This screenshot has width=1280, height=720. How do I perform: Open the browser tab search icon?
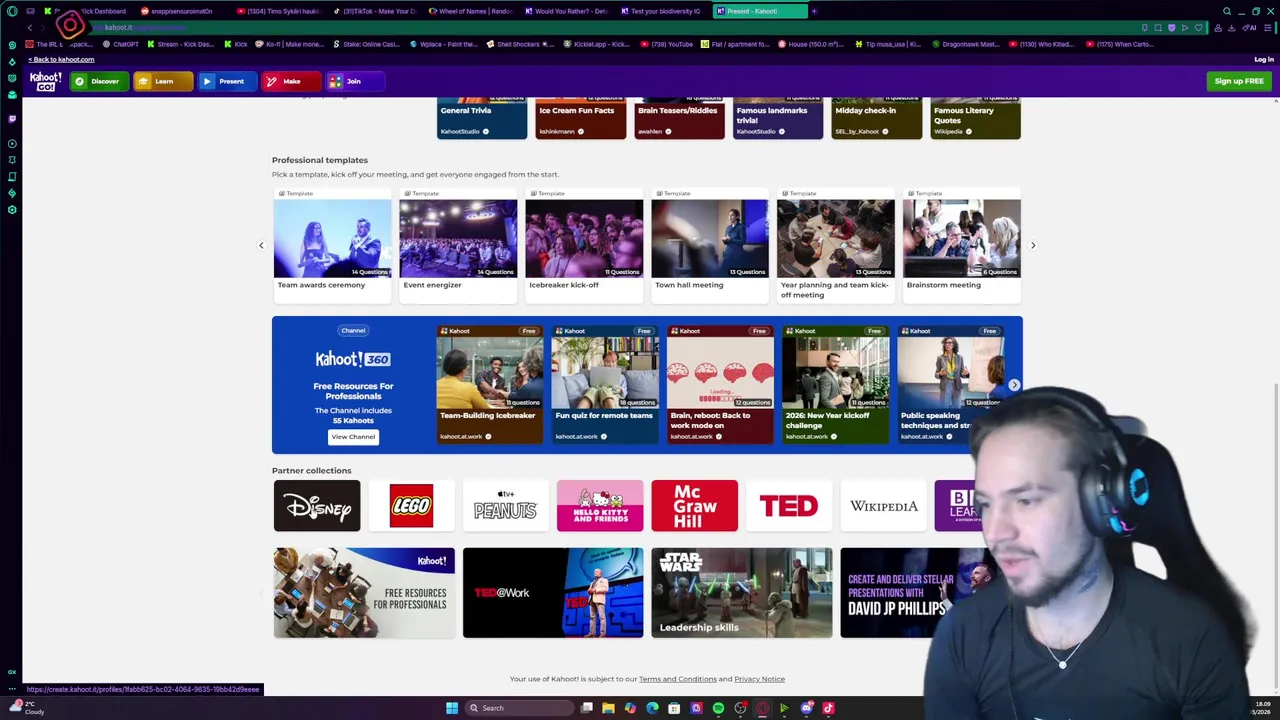point(1227,11)
